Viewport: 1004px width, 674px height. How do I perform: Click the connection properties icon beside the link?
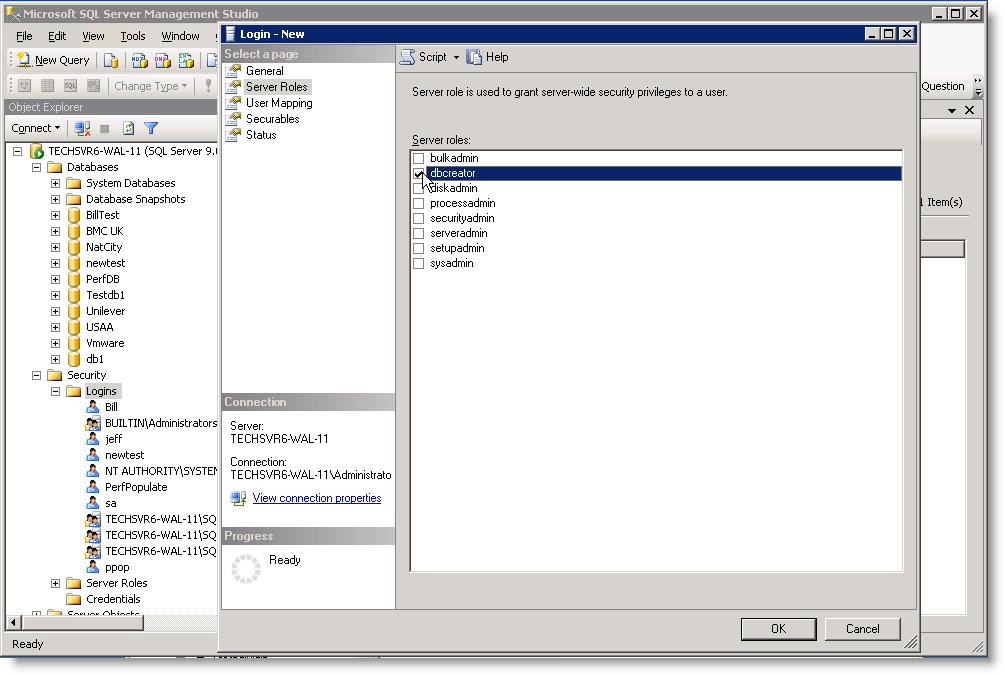coord(238,498)
